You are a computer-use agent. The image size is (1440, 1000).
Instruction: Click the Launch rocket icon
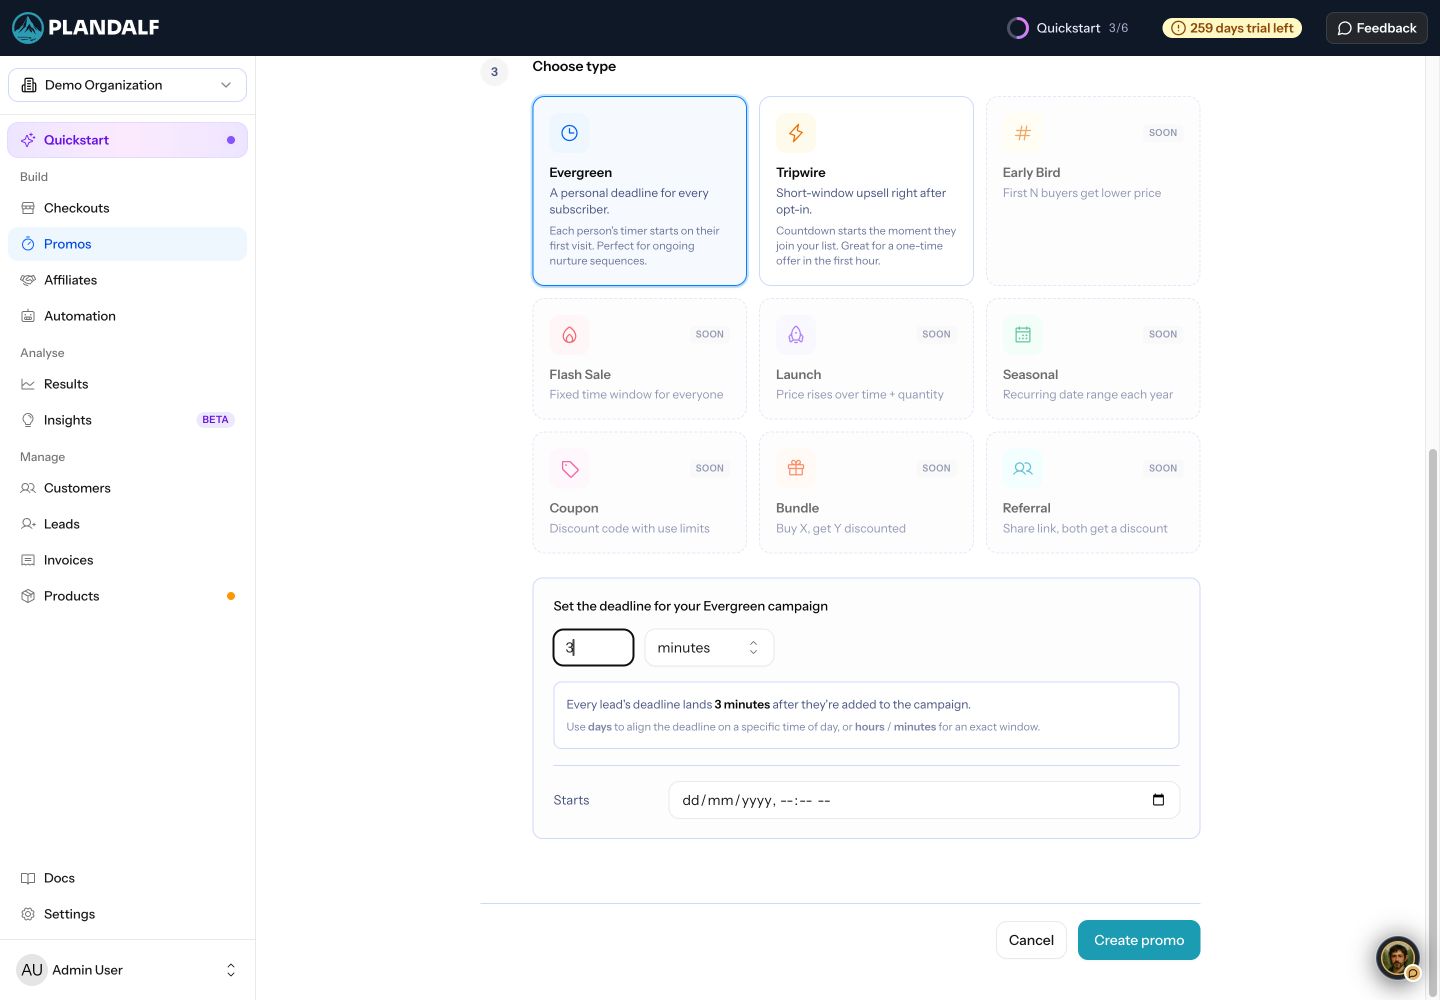(x=796, y=335)
